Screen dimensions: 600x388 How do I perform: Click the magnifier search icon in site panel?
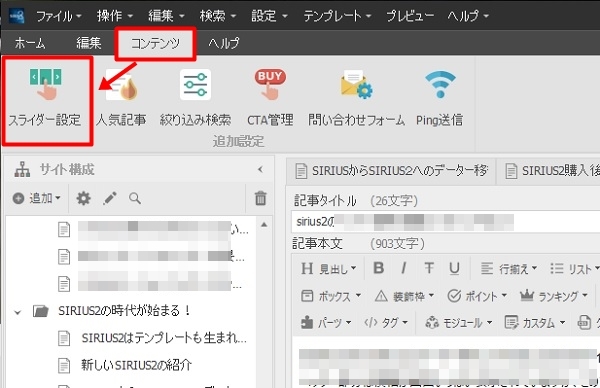[135, 198]
